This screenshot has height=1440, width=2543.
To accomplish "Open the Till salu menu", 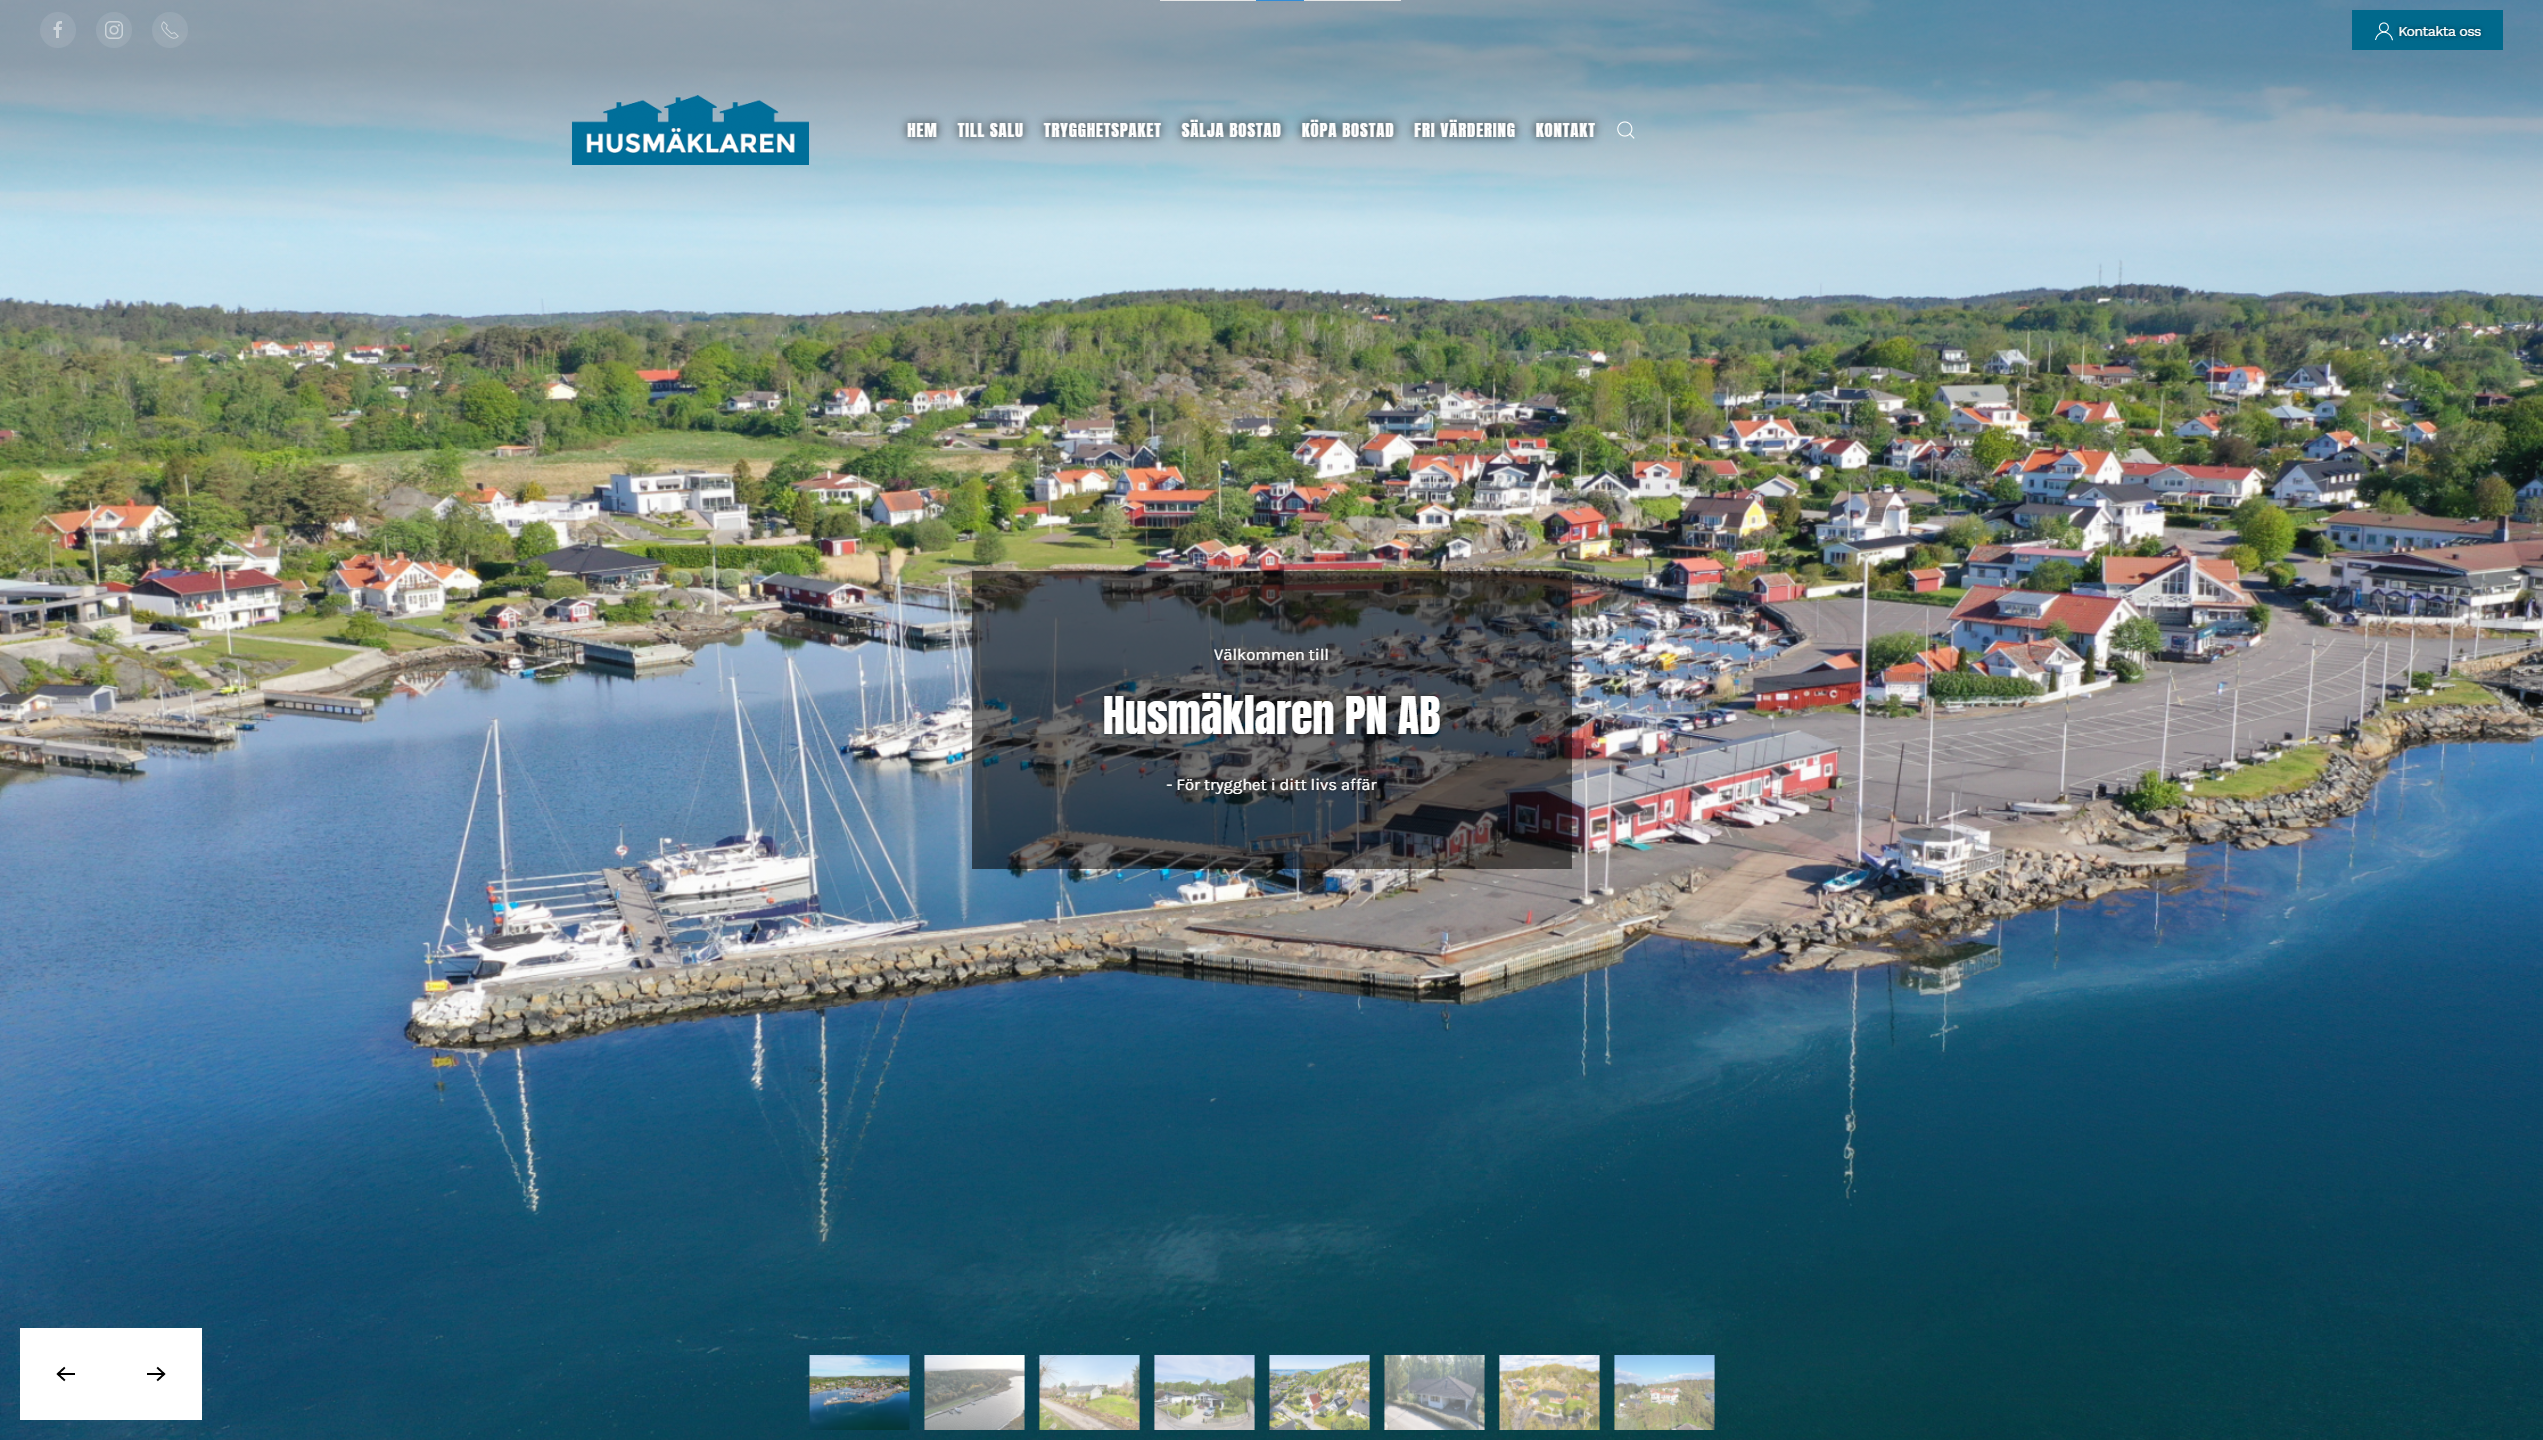I will tap(989, 130).
